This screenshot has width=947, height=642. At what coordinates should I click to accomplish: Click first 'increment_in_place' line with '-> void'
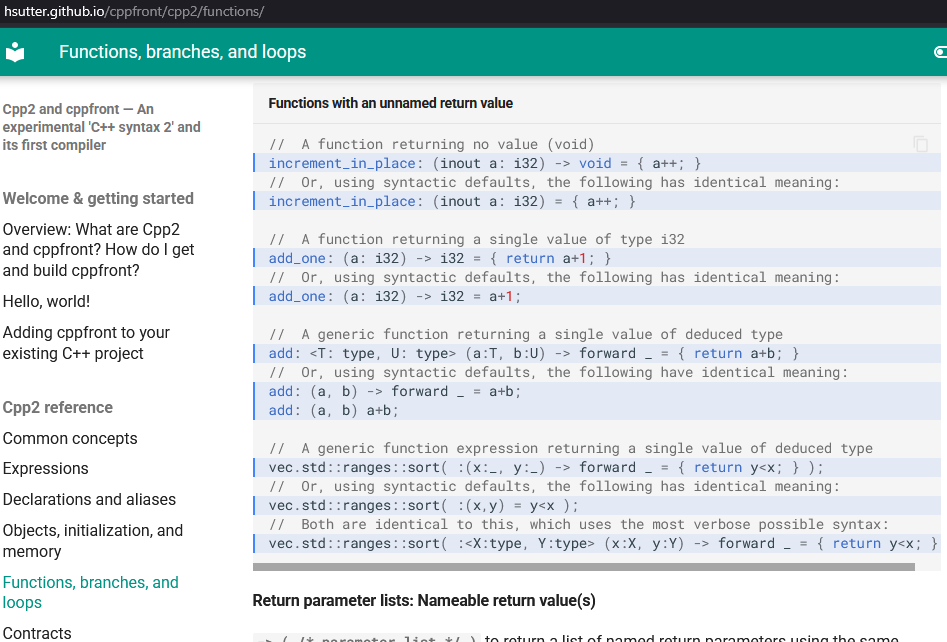click(484, 164)
